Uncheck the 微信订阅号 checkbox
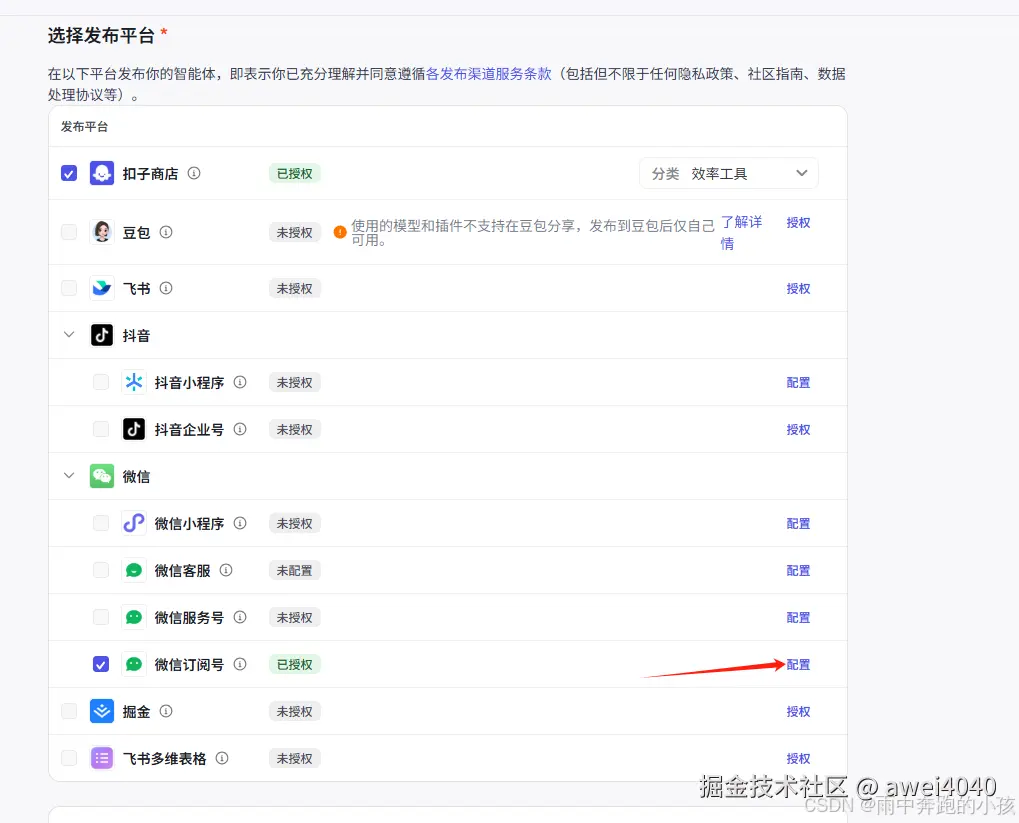 (x=100, y=664)
